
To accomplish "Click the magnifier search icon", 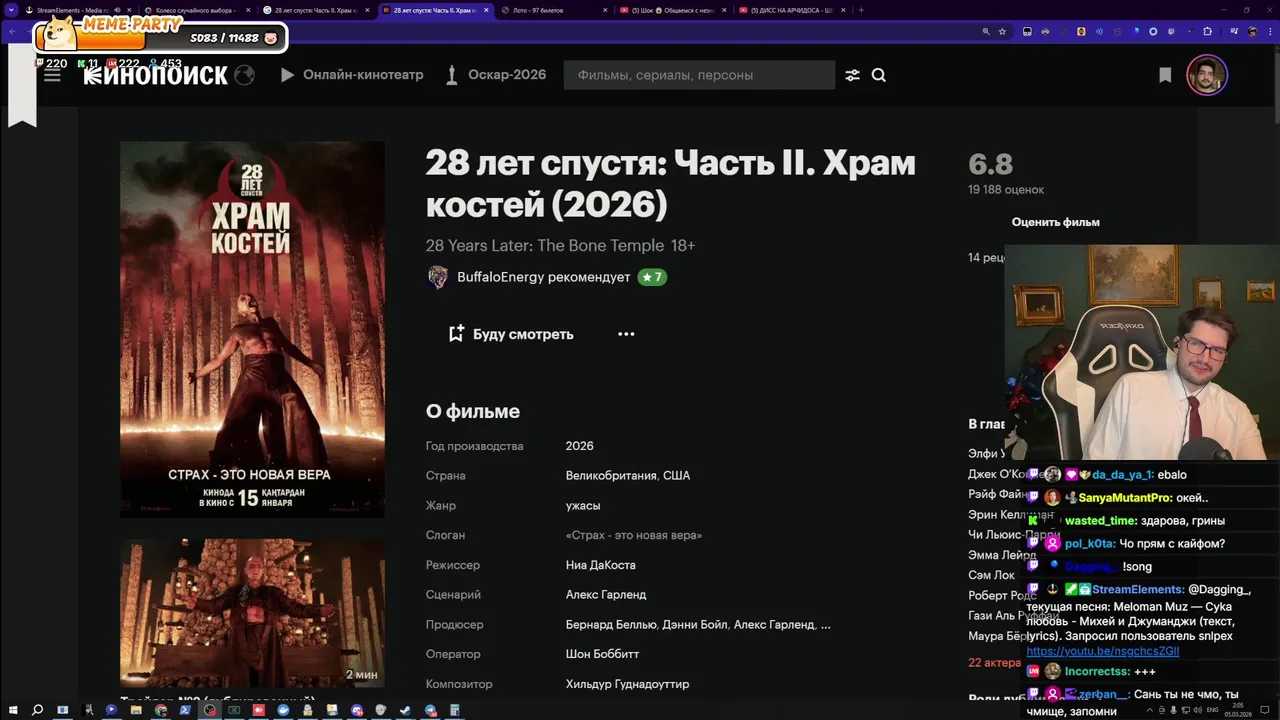I will (879, 75).
